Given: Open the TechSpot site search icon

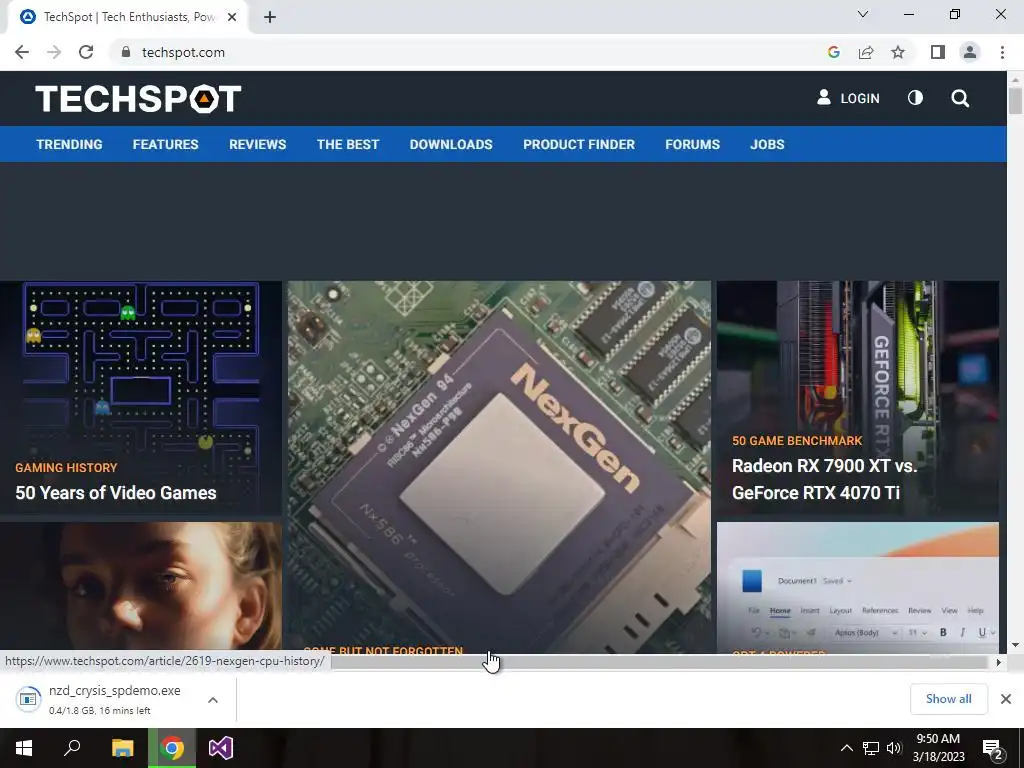Looking at the screenshot, I should [960, 99].
